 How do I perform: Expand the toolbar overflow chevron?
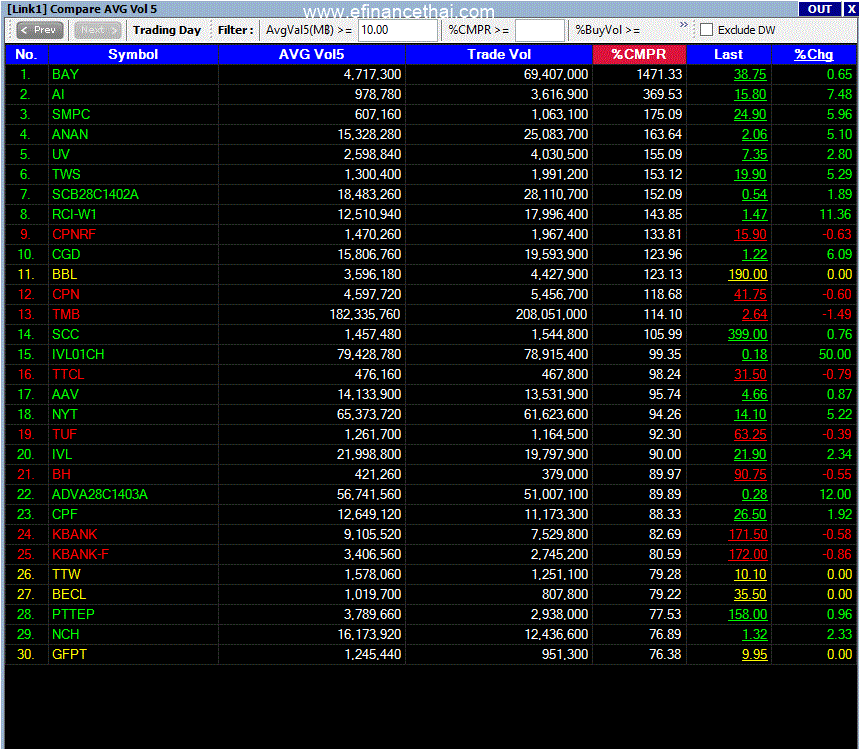683,25
